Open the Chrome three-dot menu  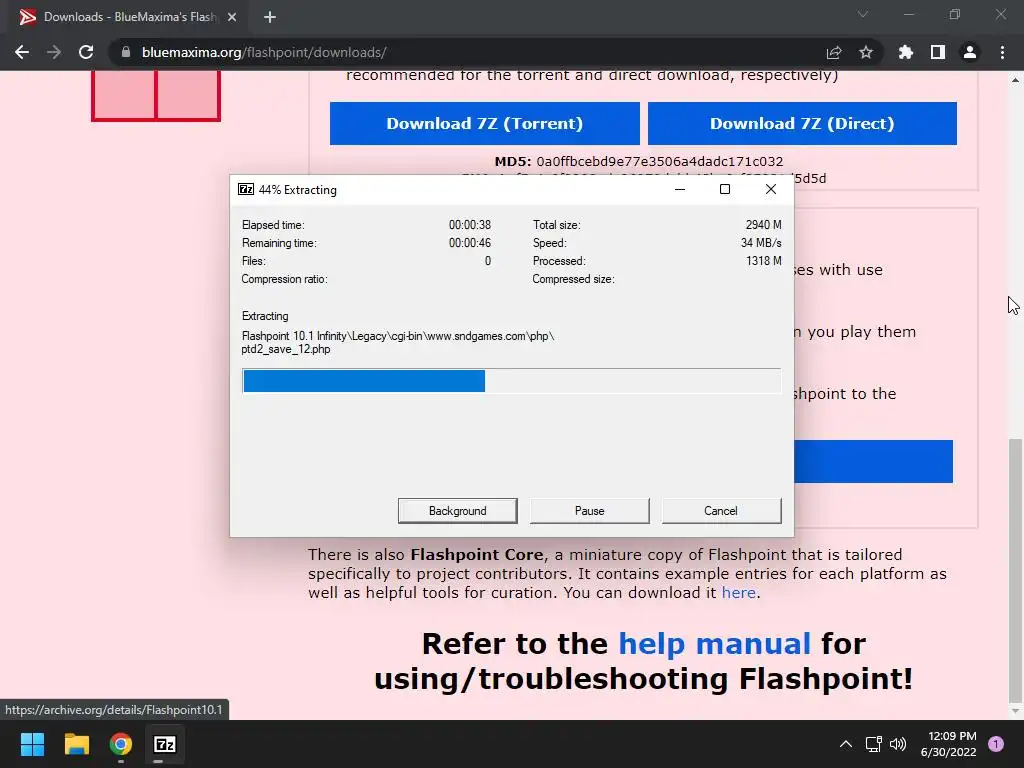[x=1002, y=52]
